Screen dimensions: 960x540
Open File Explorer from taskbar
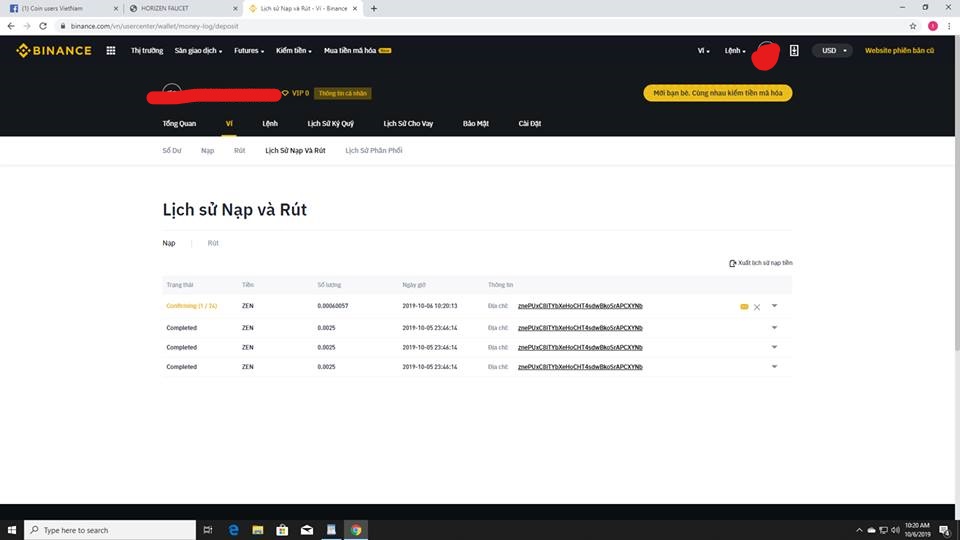coord(258,530)
